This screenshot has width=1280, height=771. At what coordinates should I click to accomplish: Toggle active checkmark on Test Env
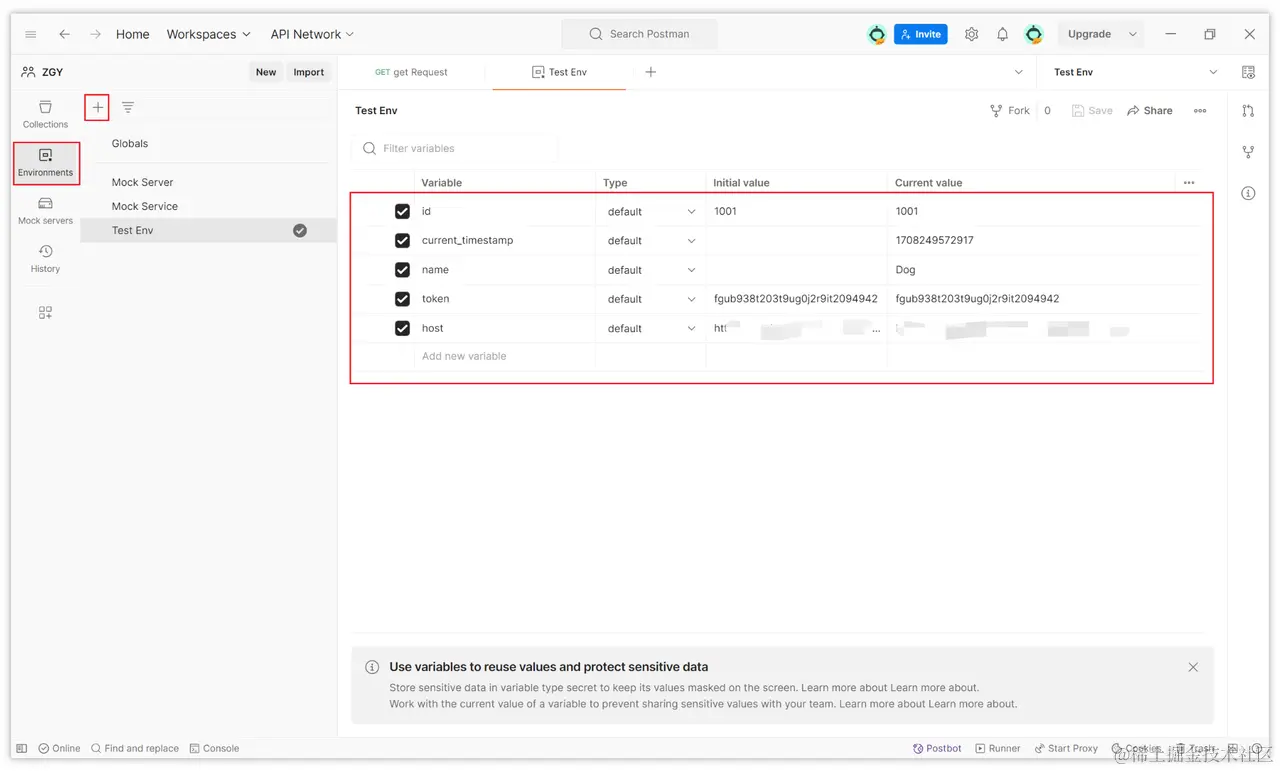coord(300,230)
